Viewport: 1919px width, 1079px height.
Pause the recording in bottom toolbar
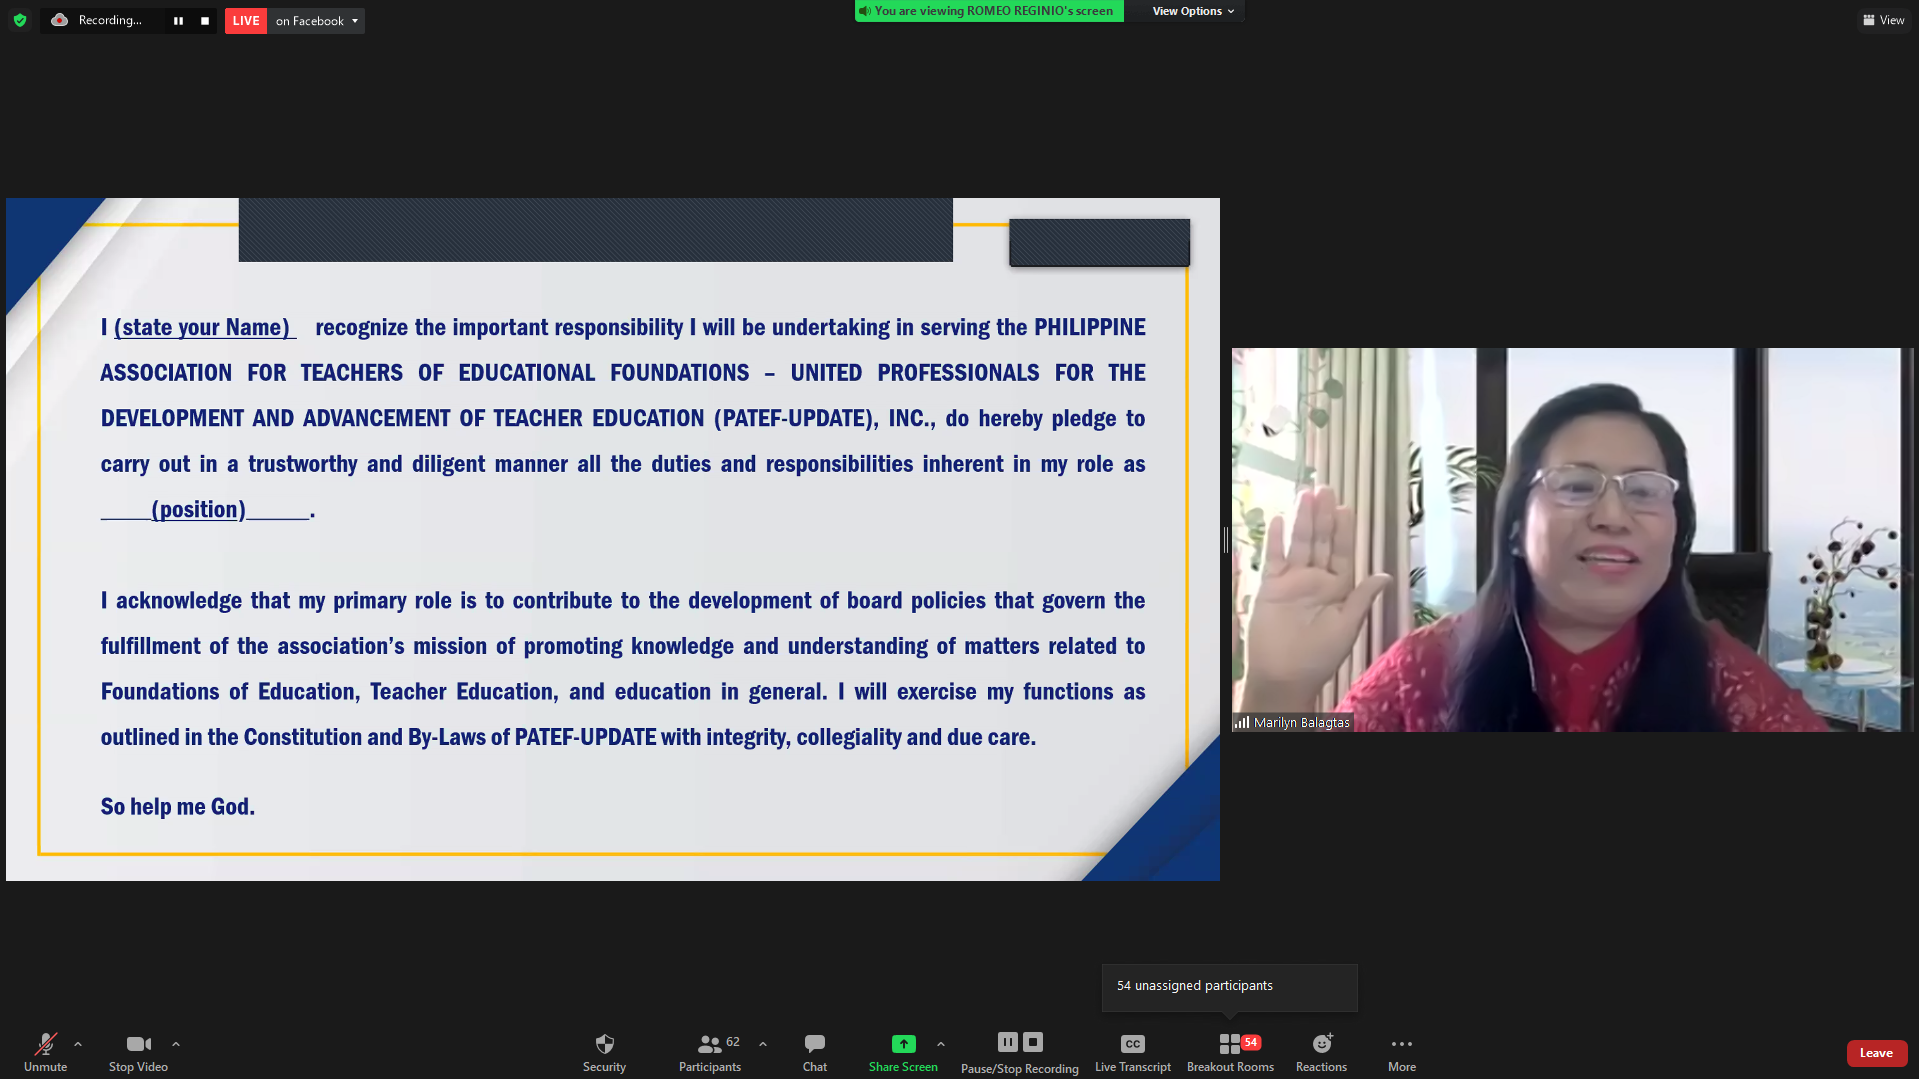1007,1042
